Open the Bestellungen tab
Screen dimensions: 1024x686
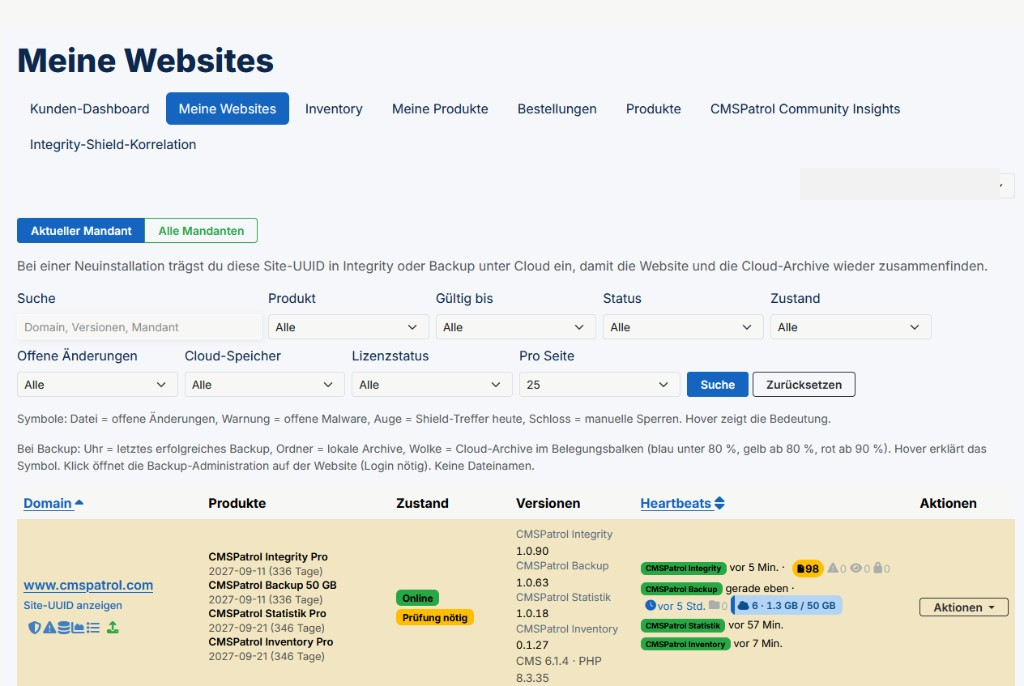557,109
